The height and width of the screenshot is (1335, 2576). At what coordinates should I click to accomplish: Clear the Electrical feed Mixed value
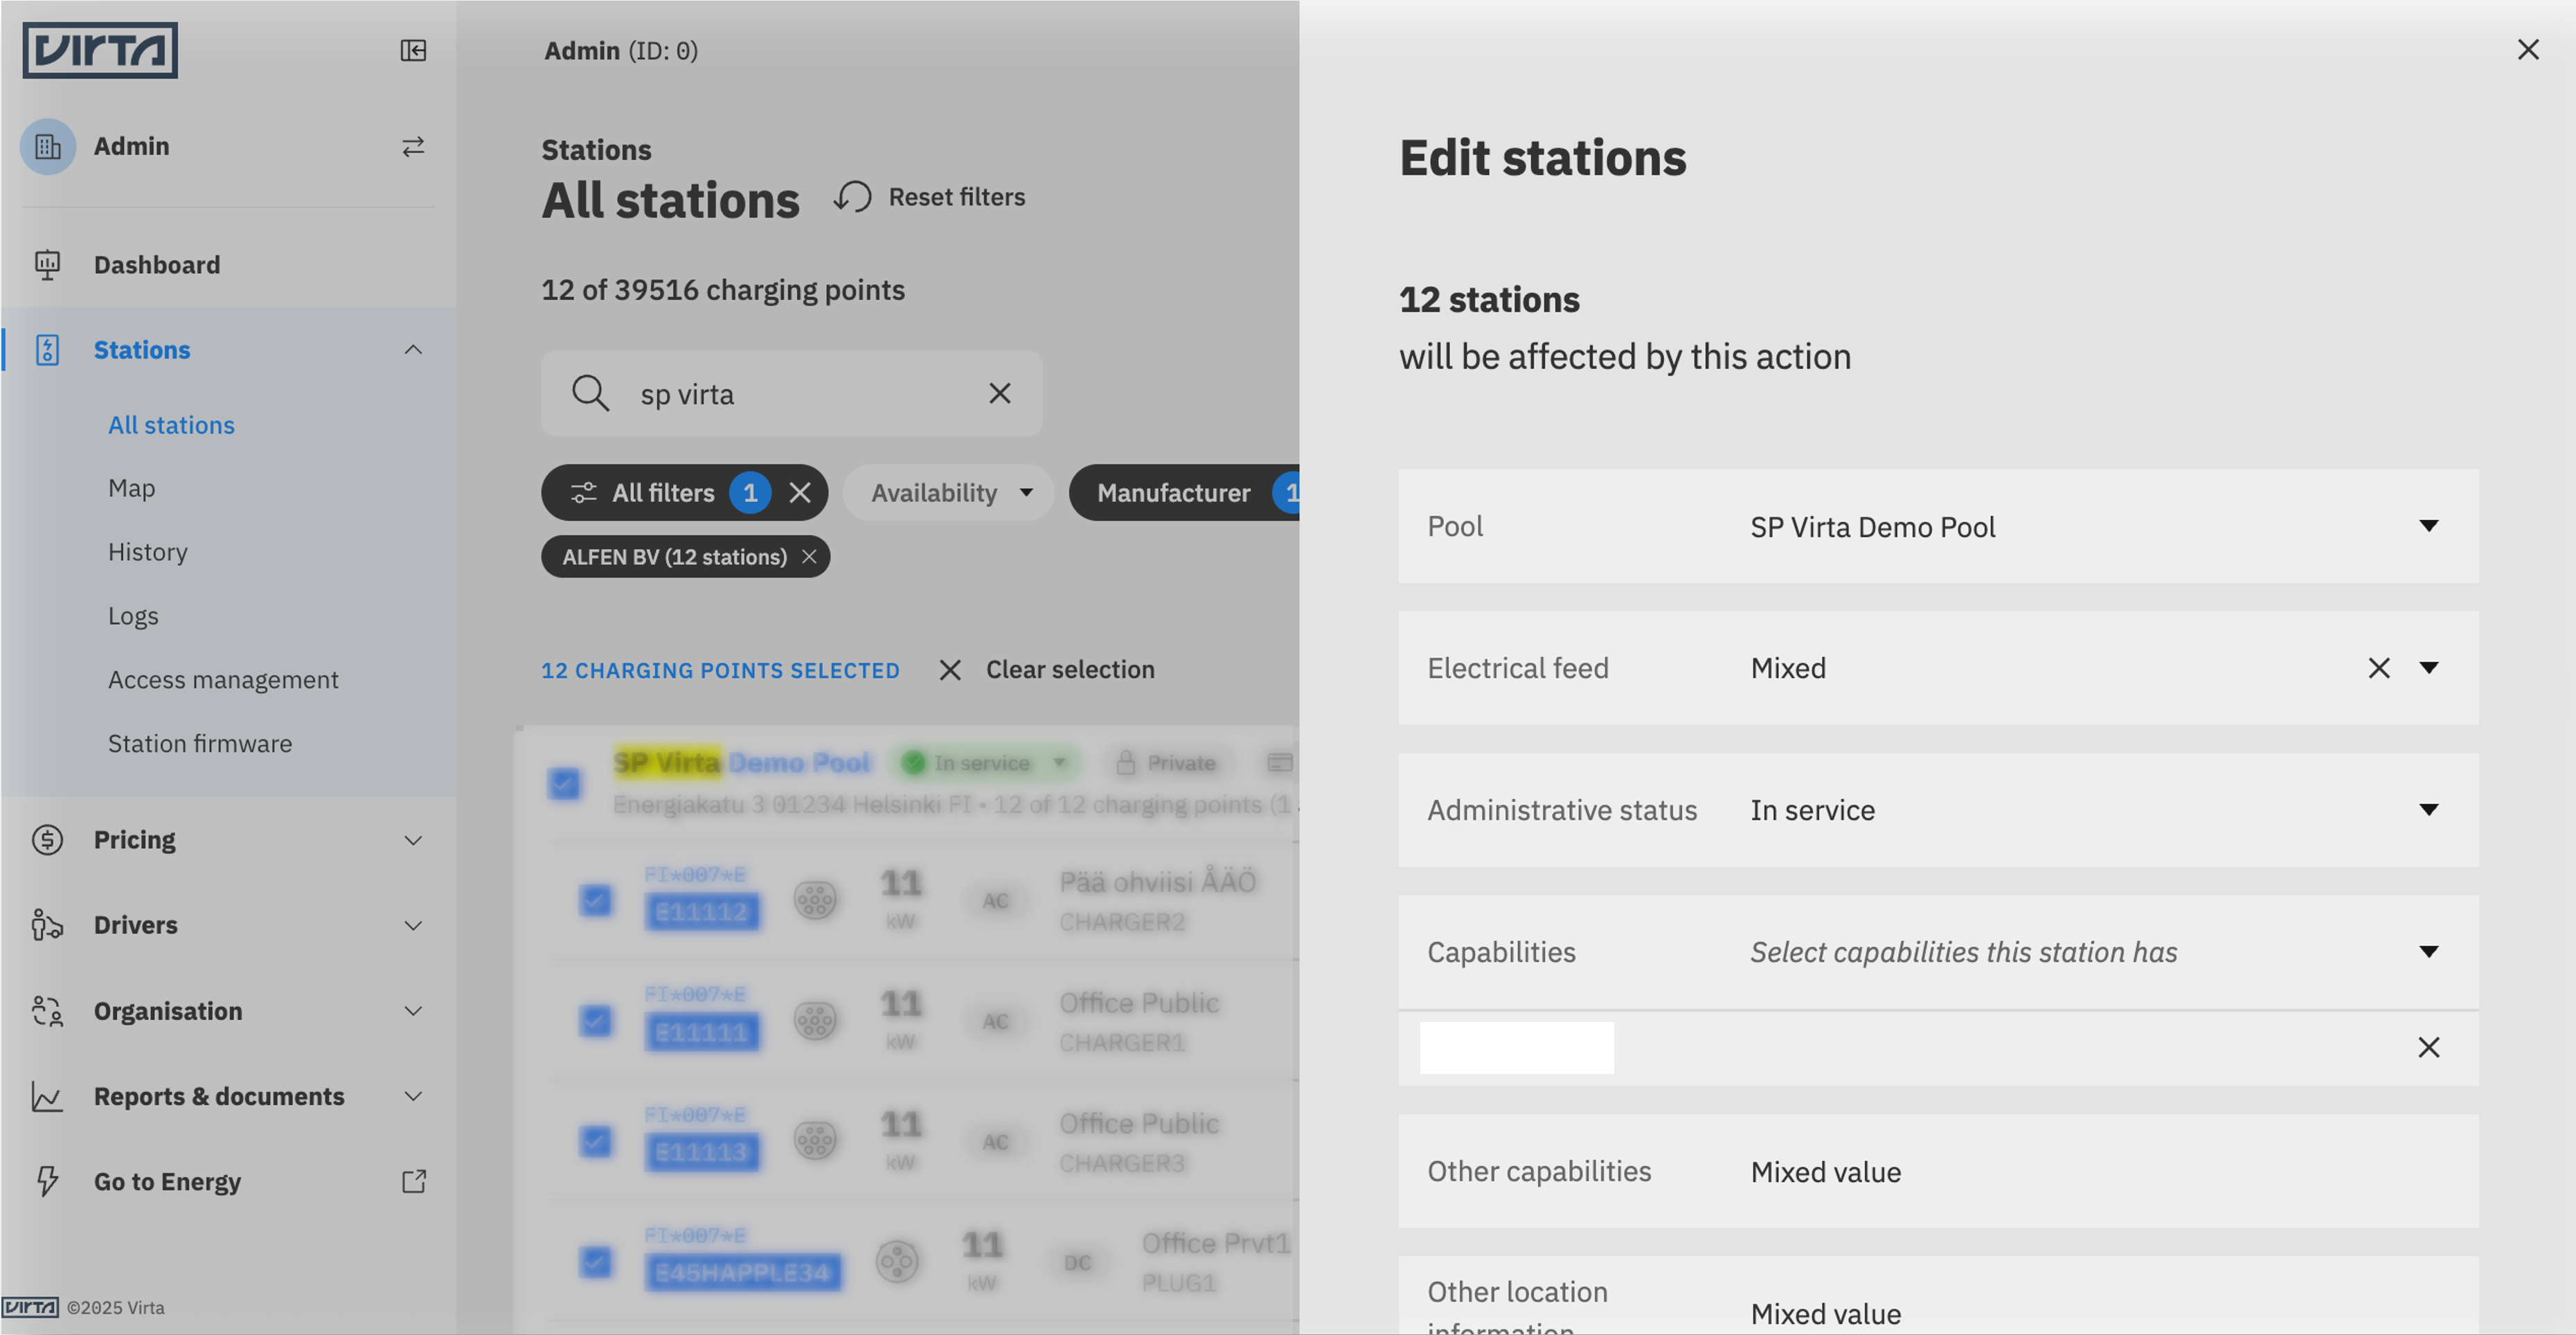2379,668
